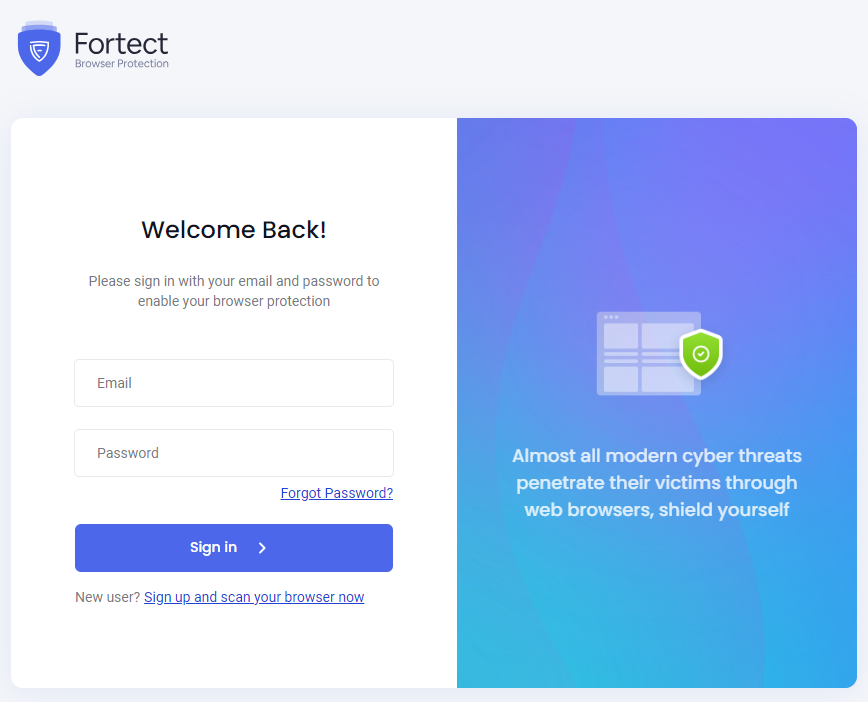Click the Welcome Back! heading
868x702 pixels.
(234, 230)
